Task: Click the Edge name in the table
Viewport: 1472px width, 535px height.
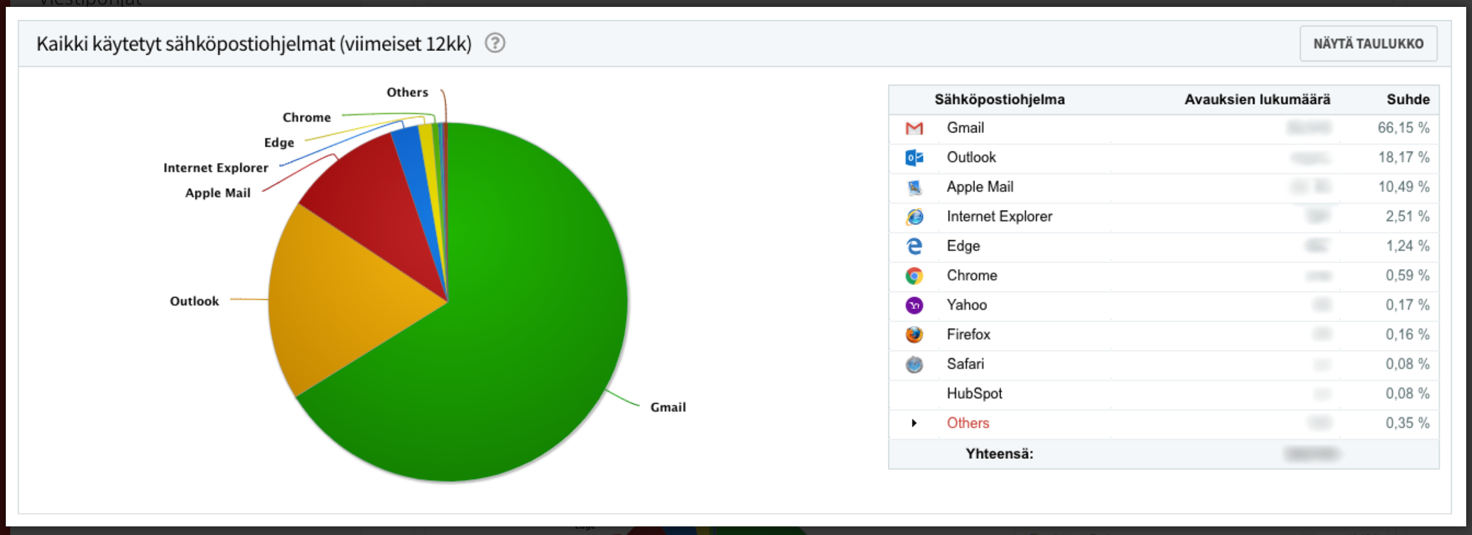Action: point(964,246)
